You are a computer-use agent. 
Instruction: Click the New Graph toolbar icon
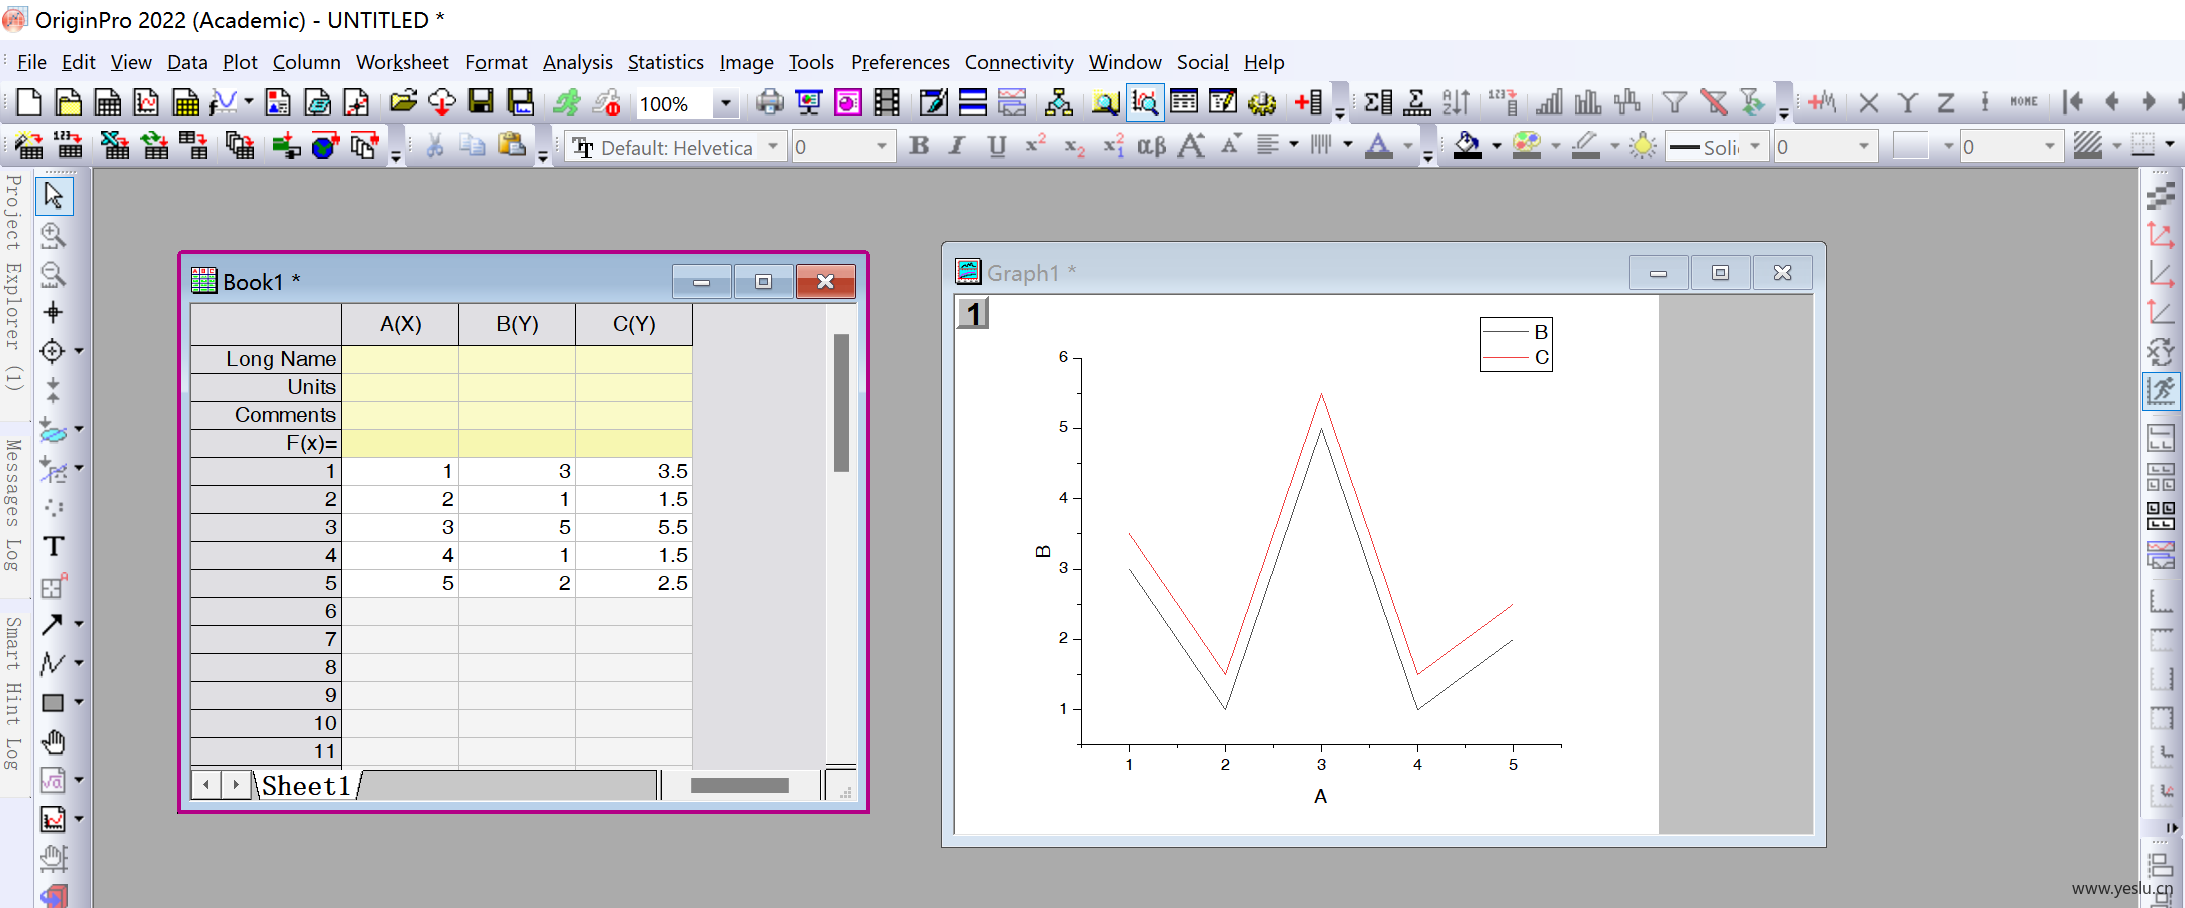[x=146, y=102]
